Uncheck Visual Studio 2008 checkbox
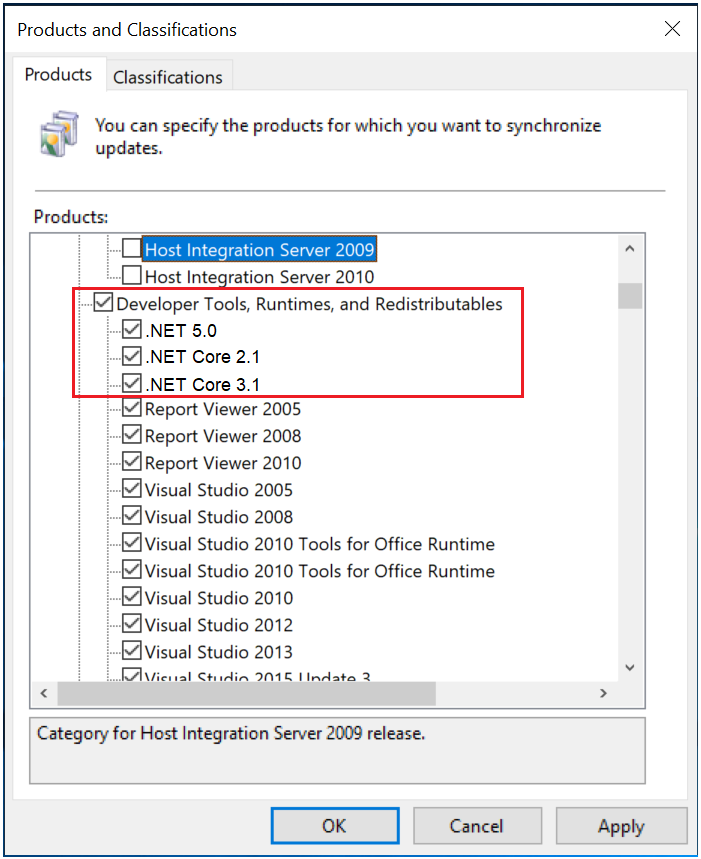 click(x=131, y=516)
